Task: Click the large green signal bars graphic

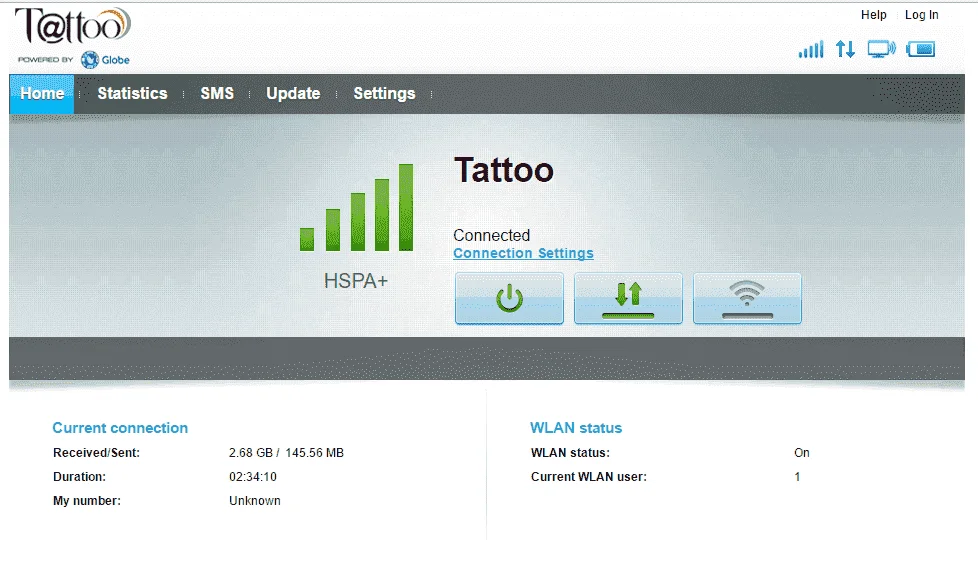Action: click(x=356, y=208)
